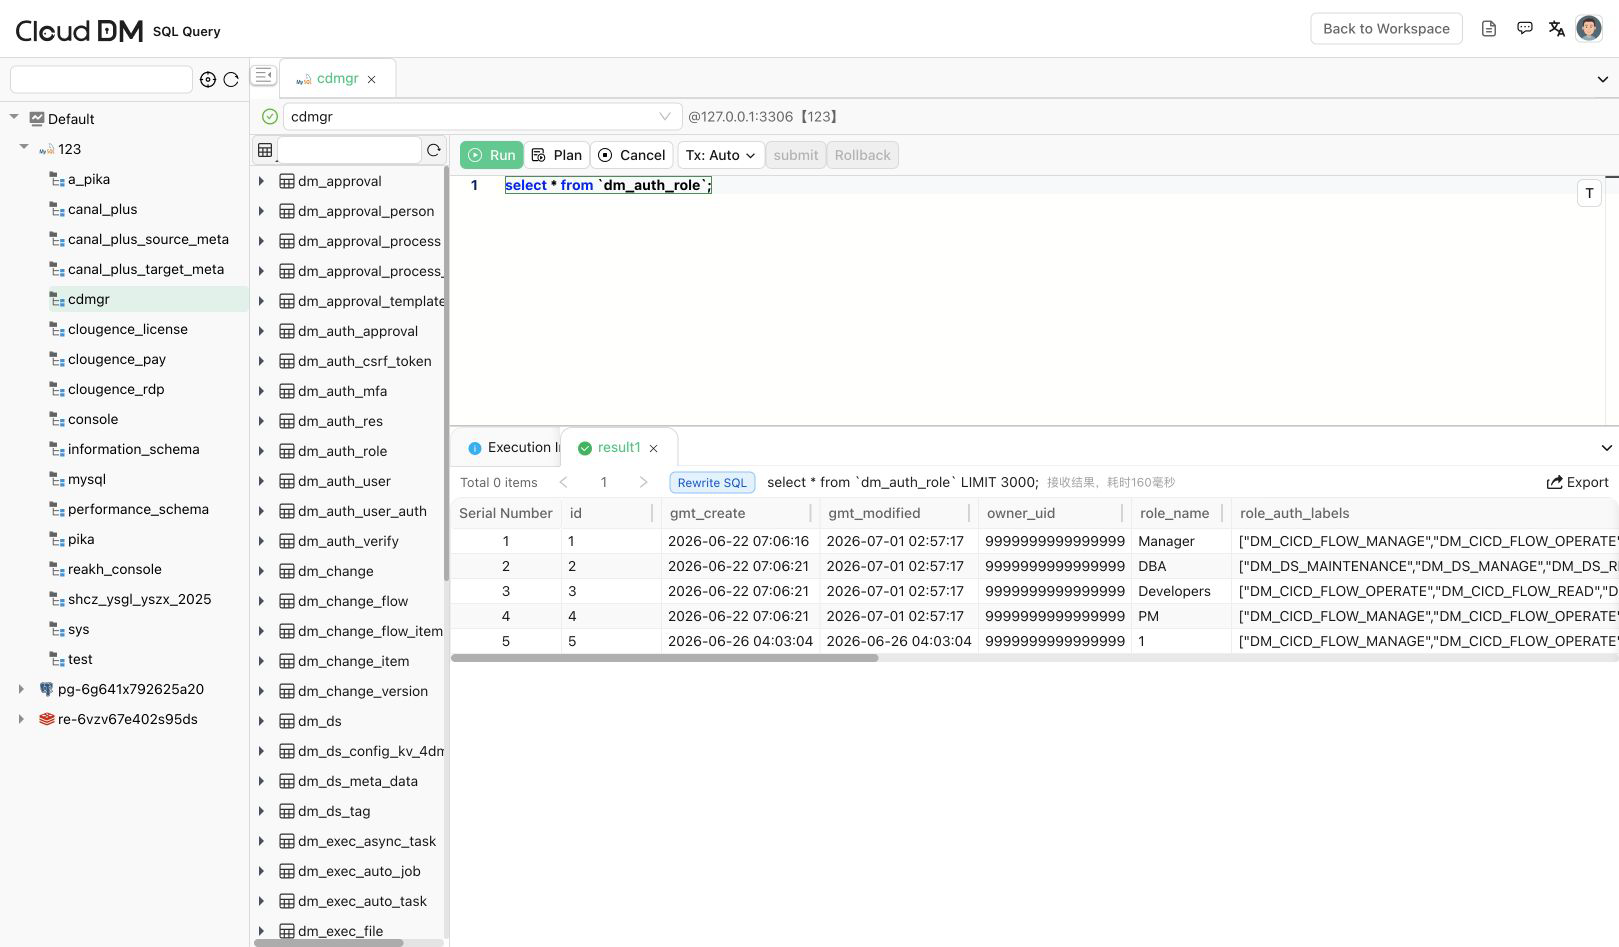Select the information_schema database

point(133,449)
